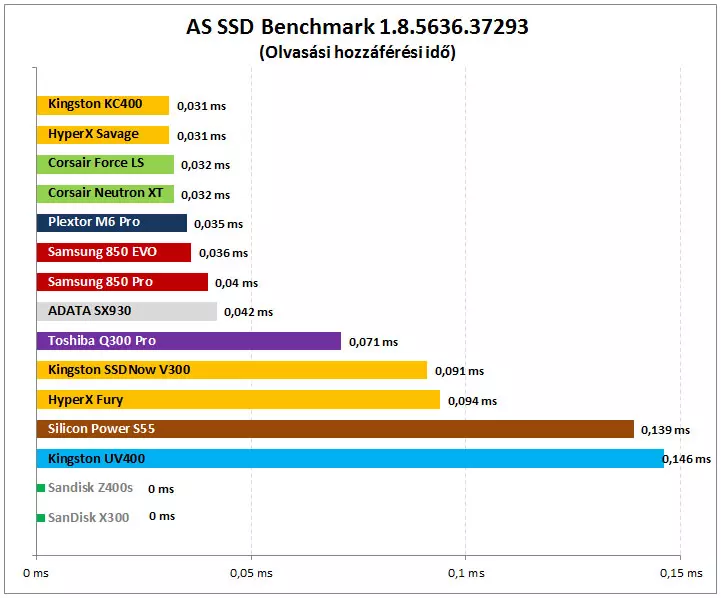Select the Kingston UV400 bar
721x598 pixels.
[350, 458]
